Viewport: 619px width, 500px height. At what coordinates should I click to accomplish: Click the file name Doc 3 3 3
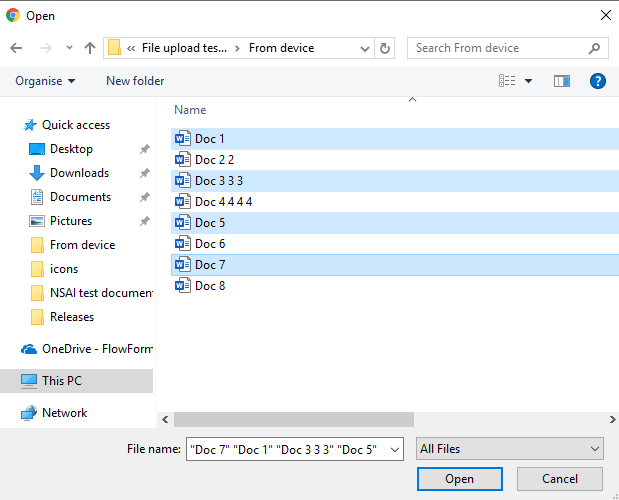tap(219, 181)
